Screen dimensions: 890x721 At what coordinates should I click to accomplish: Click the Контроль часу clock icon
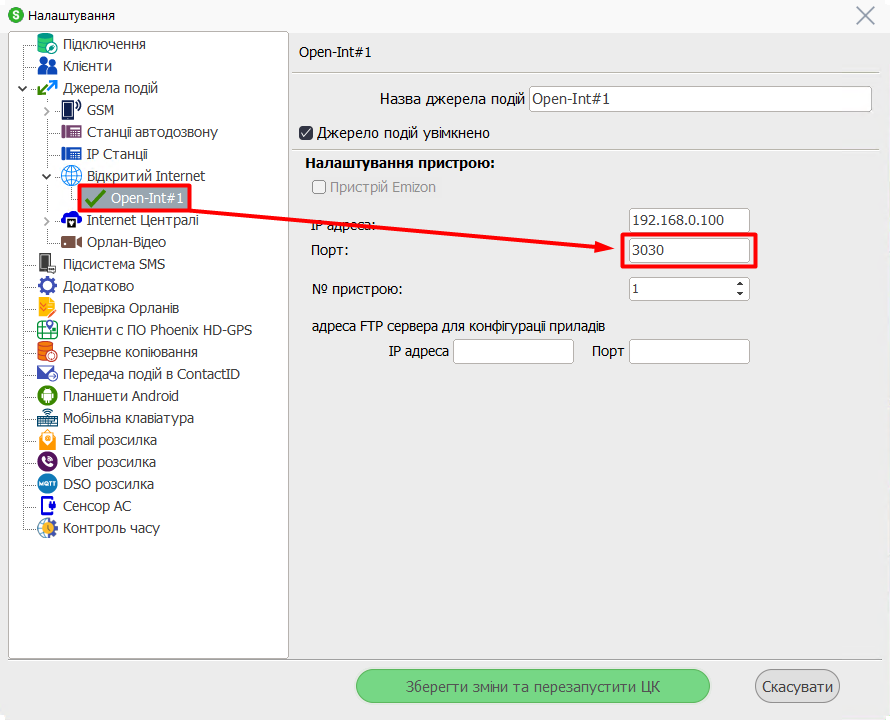47,528
